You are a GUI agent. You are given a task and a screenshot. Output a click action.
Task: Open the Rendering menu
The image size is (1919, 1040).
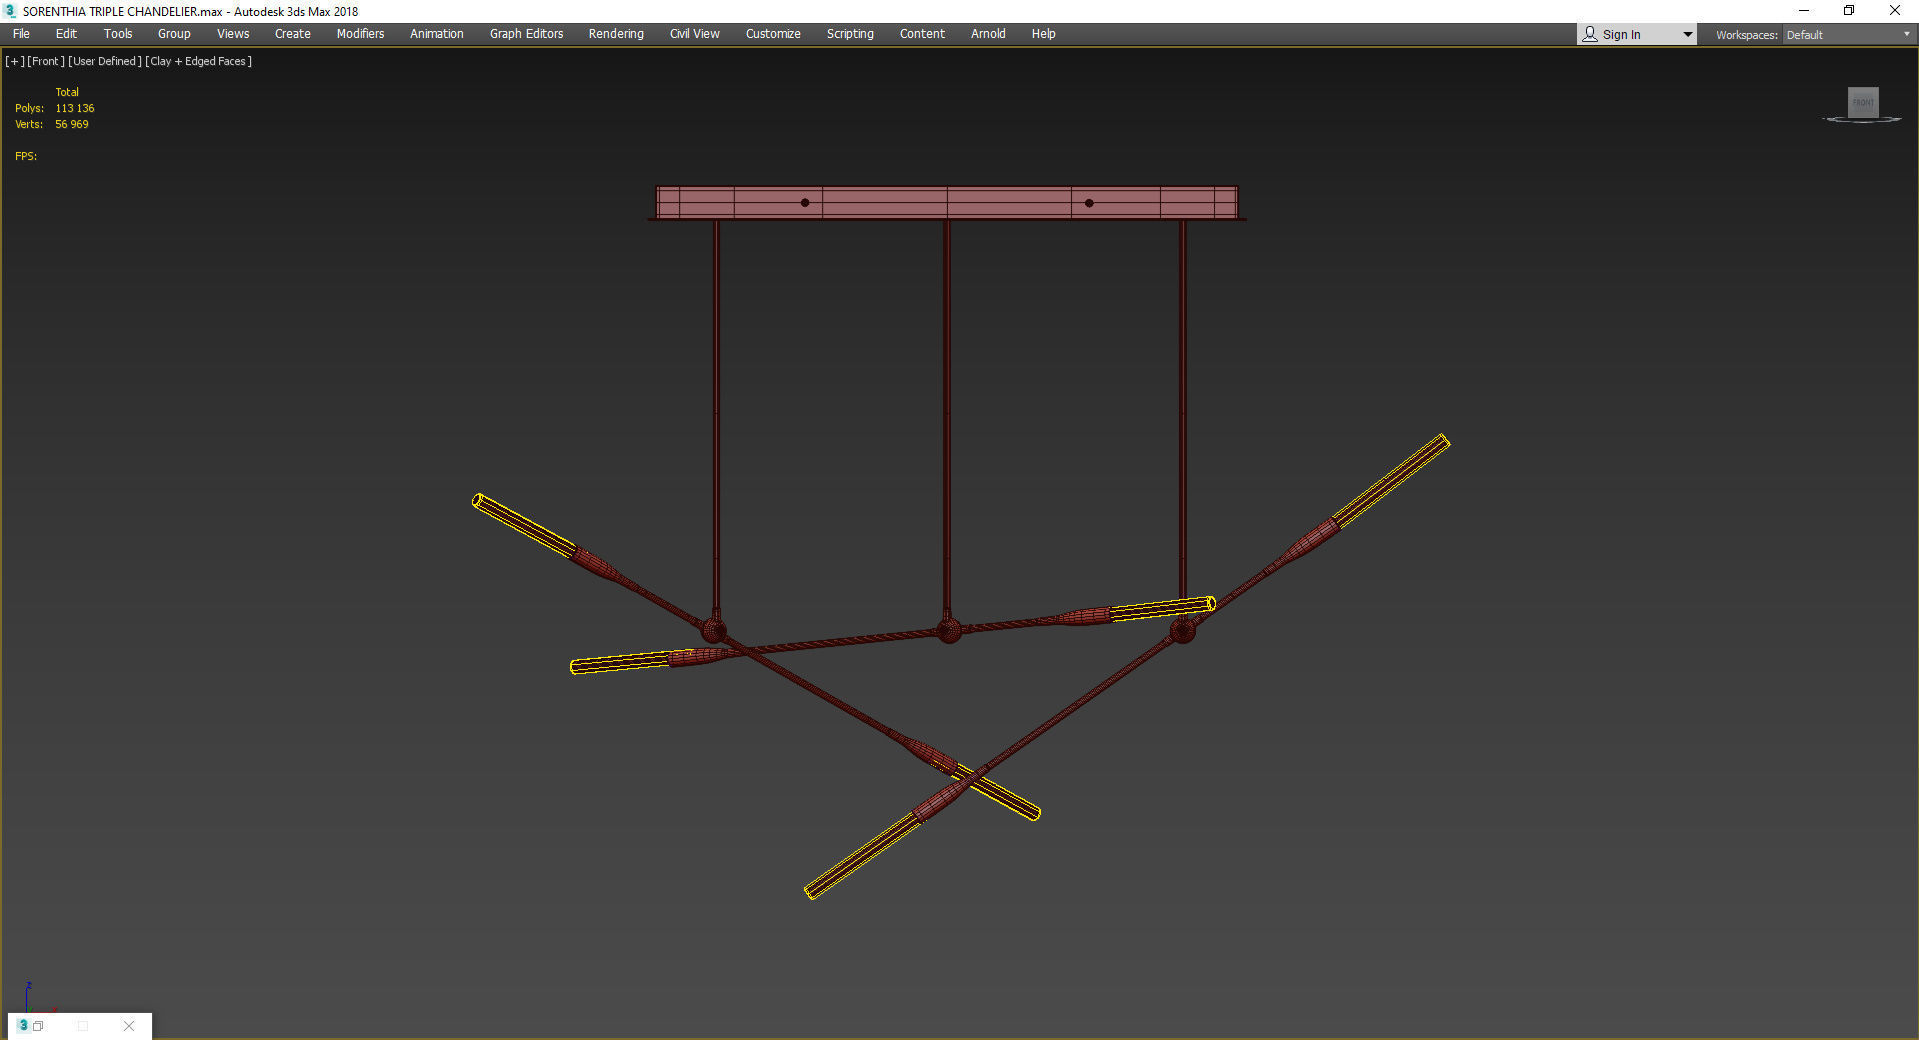coord(616,34)
